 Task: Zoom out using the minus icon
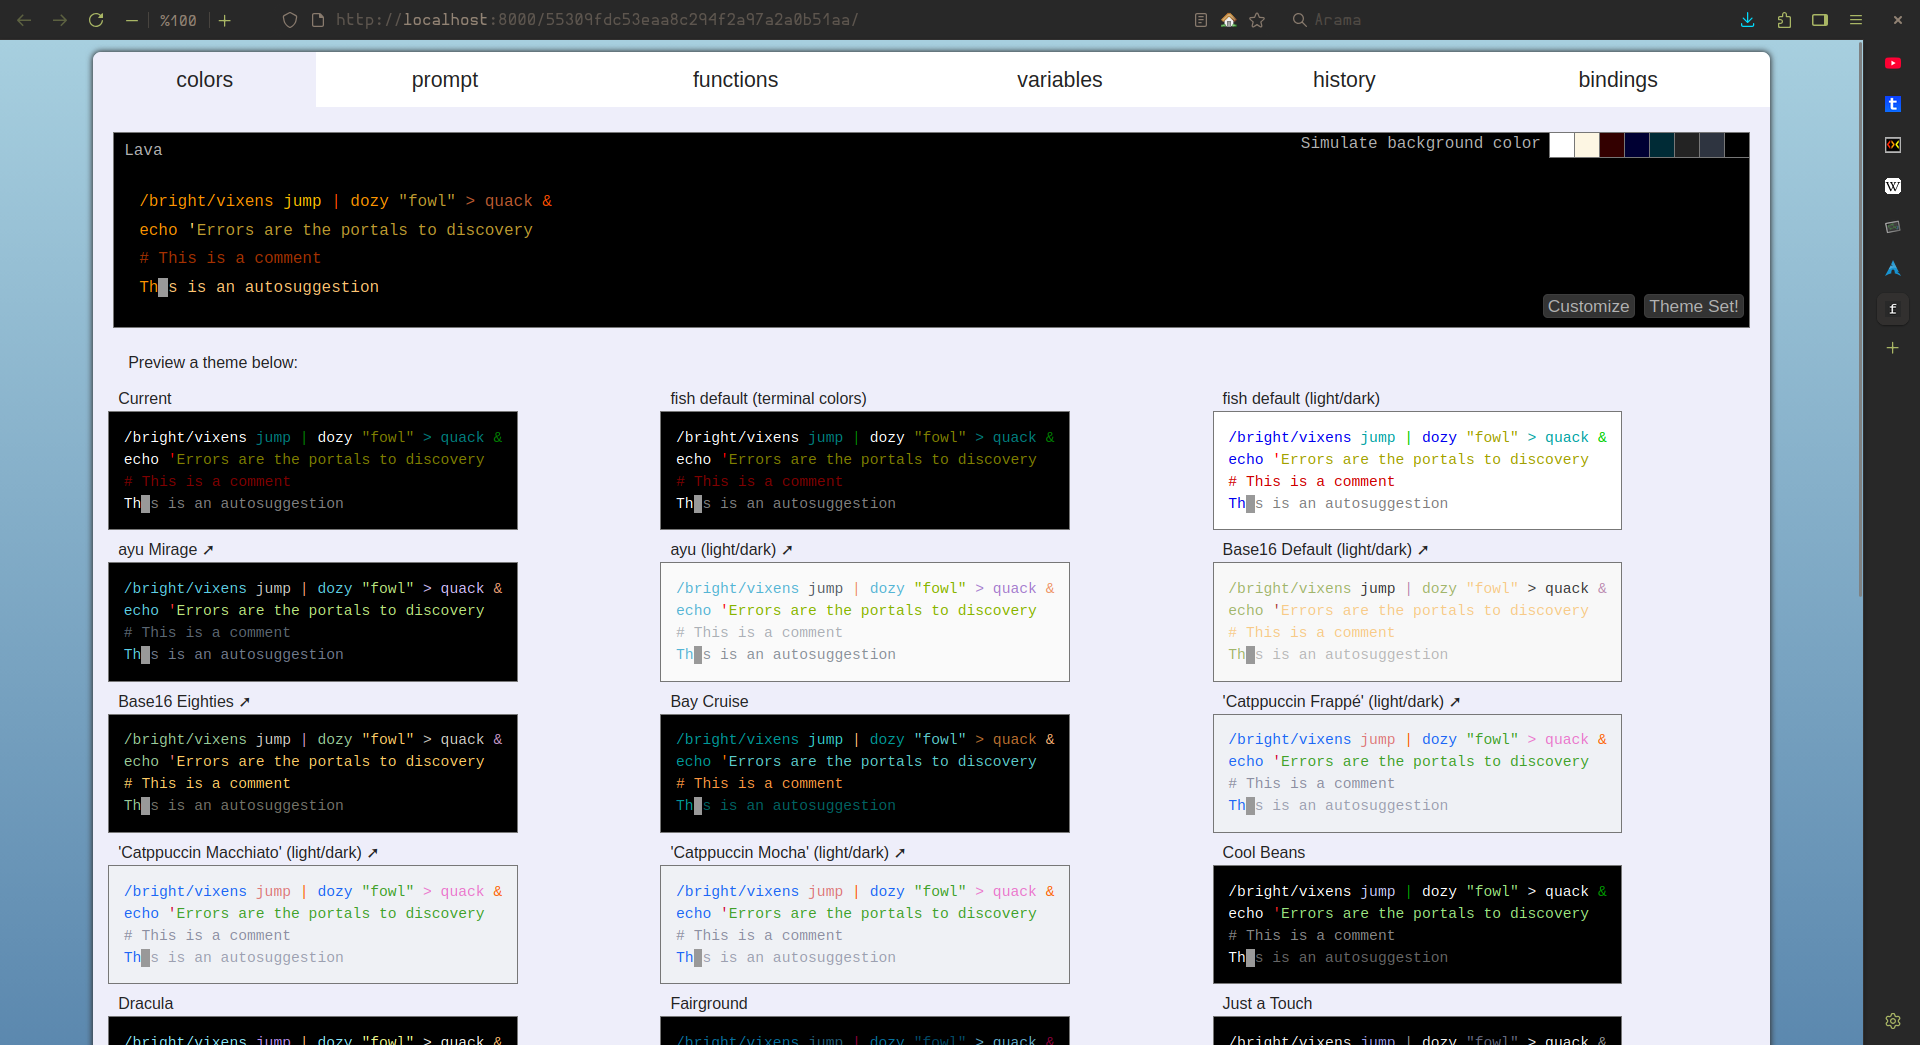coord(132,20)
